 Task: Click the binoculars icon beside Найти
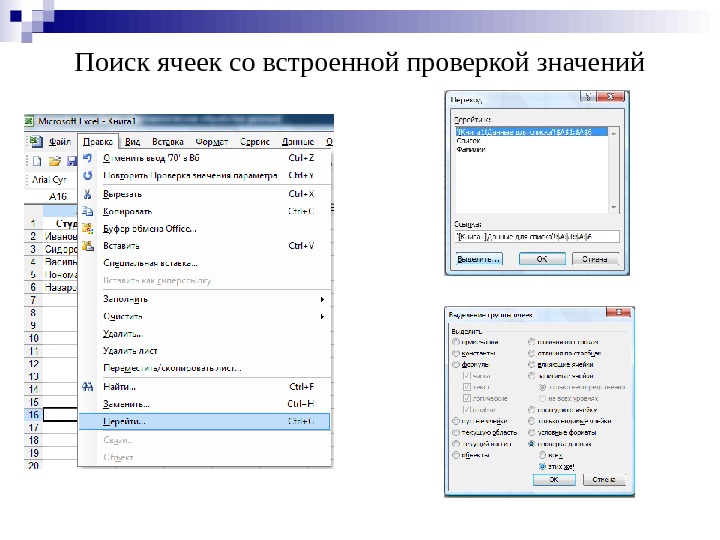[87, 387]
